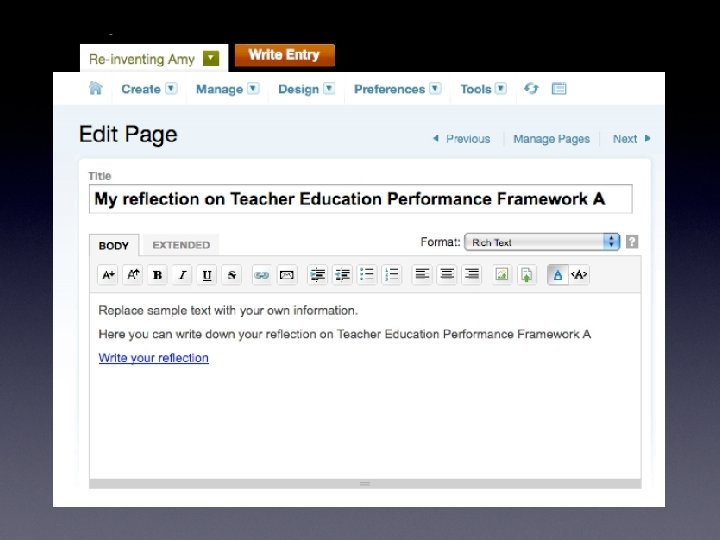The image size is (720, 540).
Task: Expand the Preferences menu arrow
Action: pyautogui.click(x=435, y=88)
